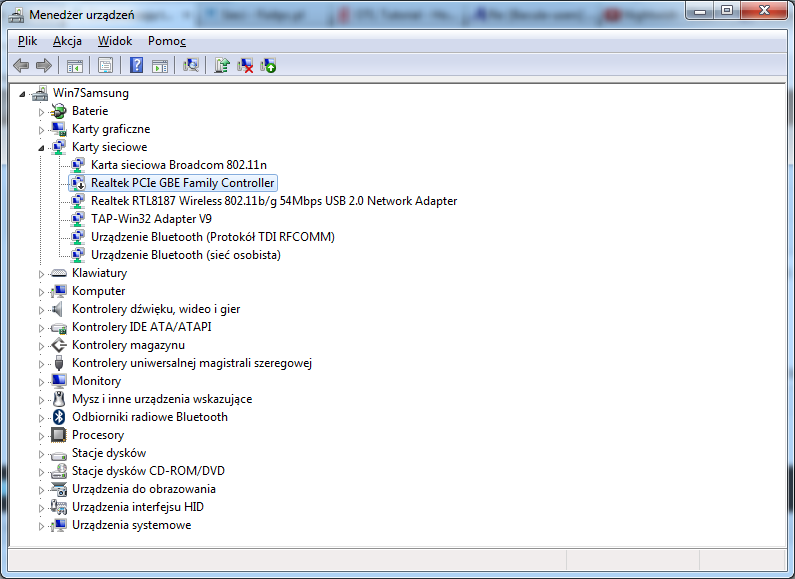Select the Win7Samsung computer name
This screenshot has width=795, height=579.
[91, 93]
